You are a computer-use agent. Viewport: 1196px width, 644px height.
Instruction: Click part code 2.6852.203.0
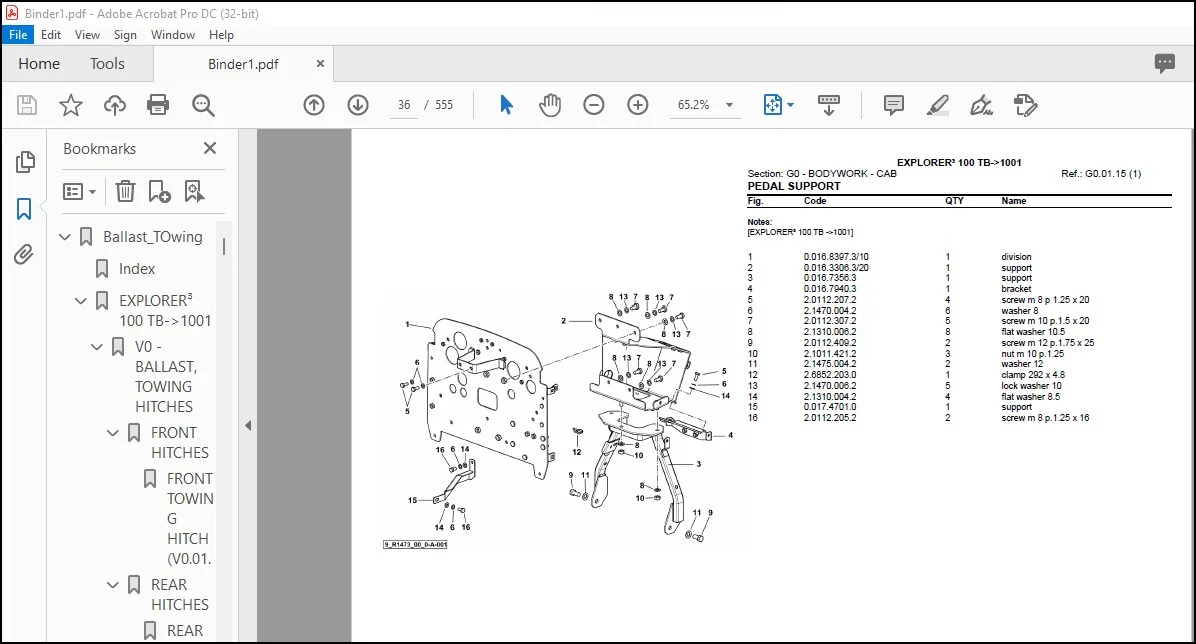(x=830, y=375)
